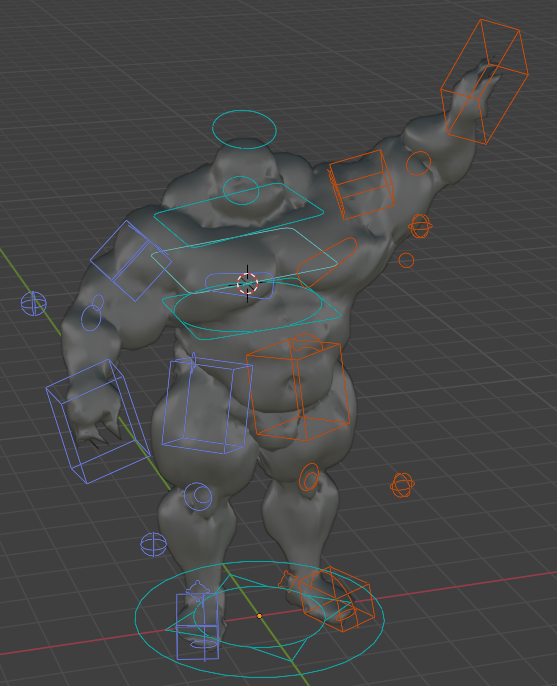The image size is (557, 686).
Task: Select the orange elbow pole sphere beside the raised arm
Action: tap(420, 226)
